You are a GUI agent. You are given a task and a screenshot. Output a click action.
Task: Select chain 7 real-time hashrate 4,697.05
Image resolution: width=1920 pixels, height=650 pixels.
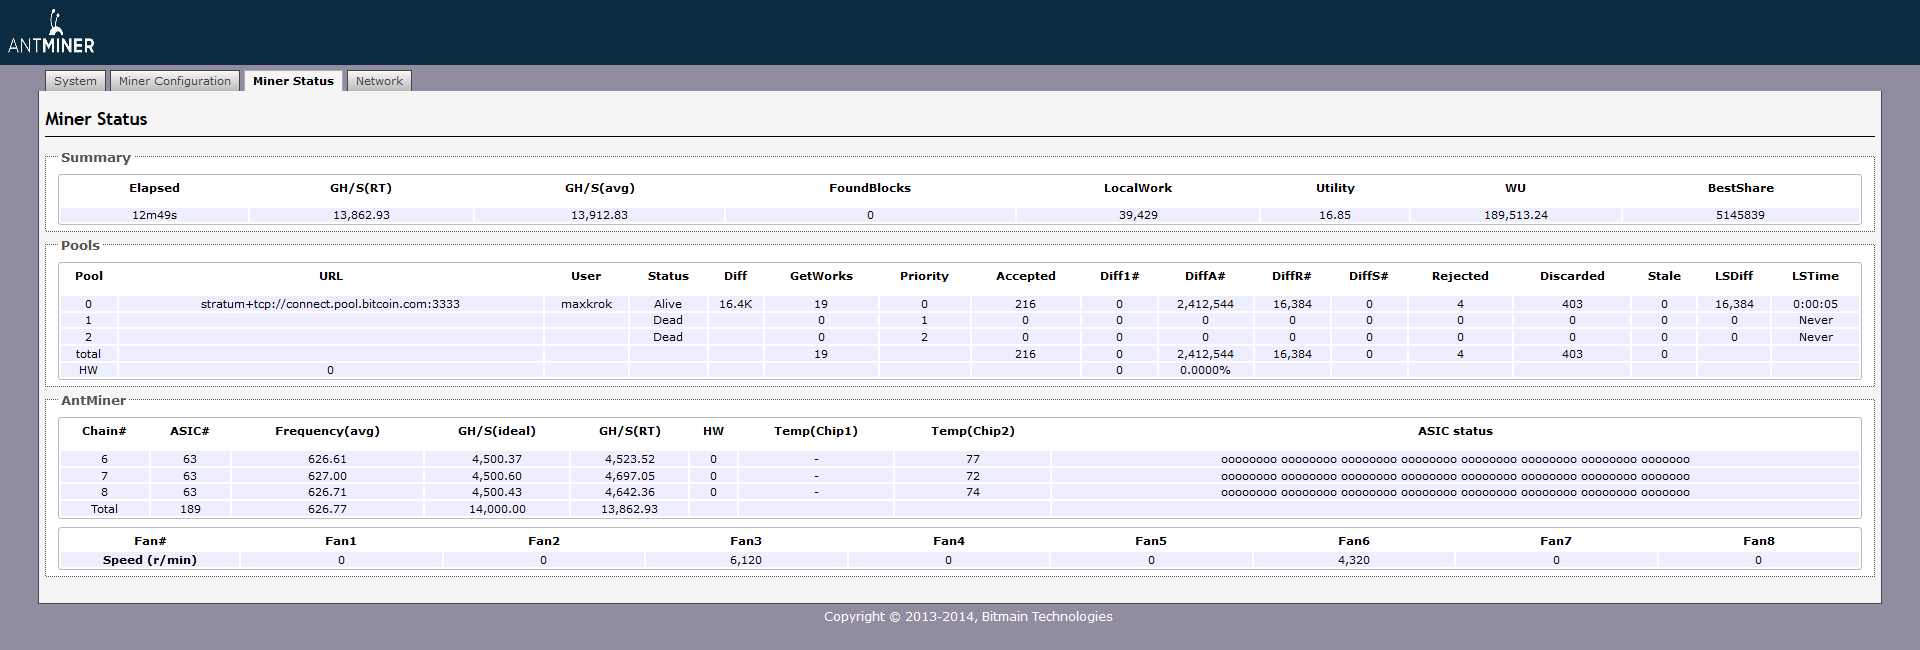[x=630, y=476]
